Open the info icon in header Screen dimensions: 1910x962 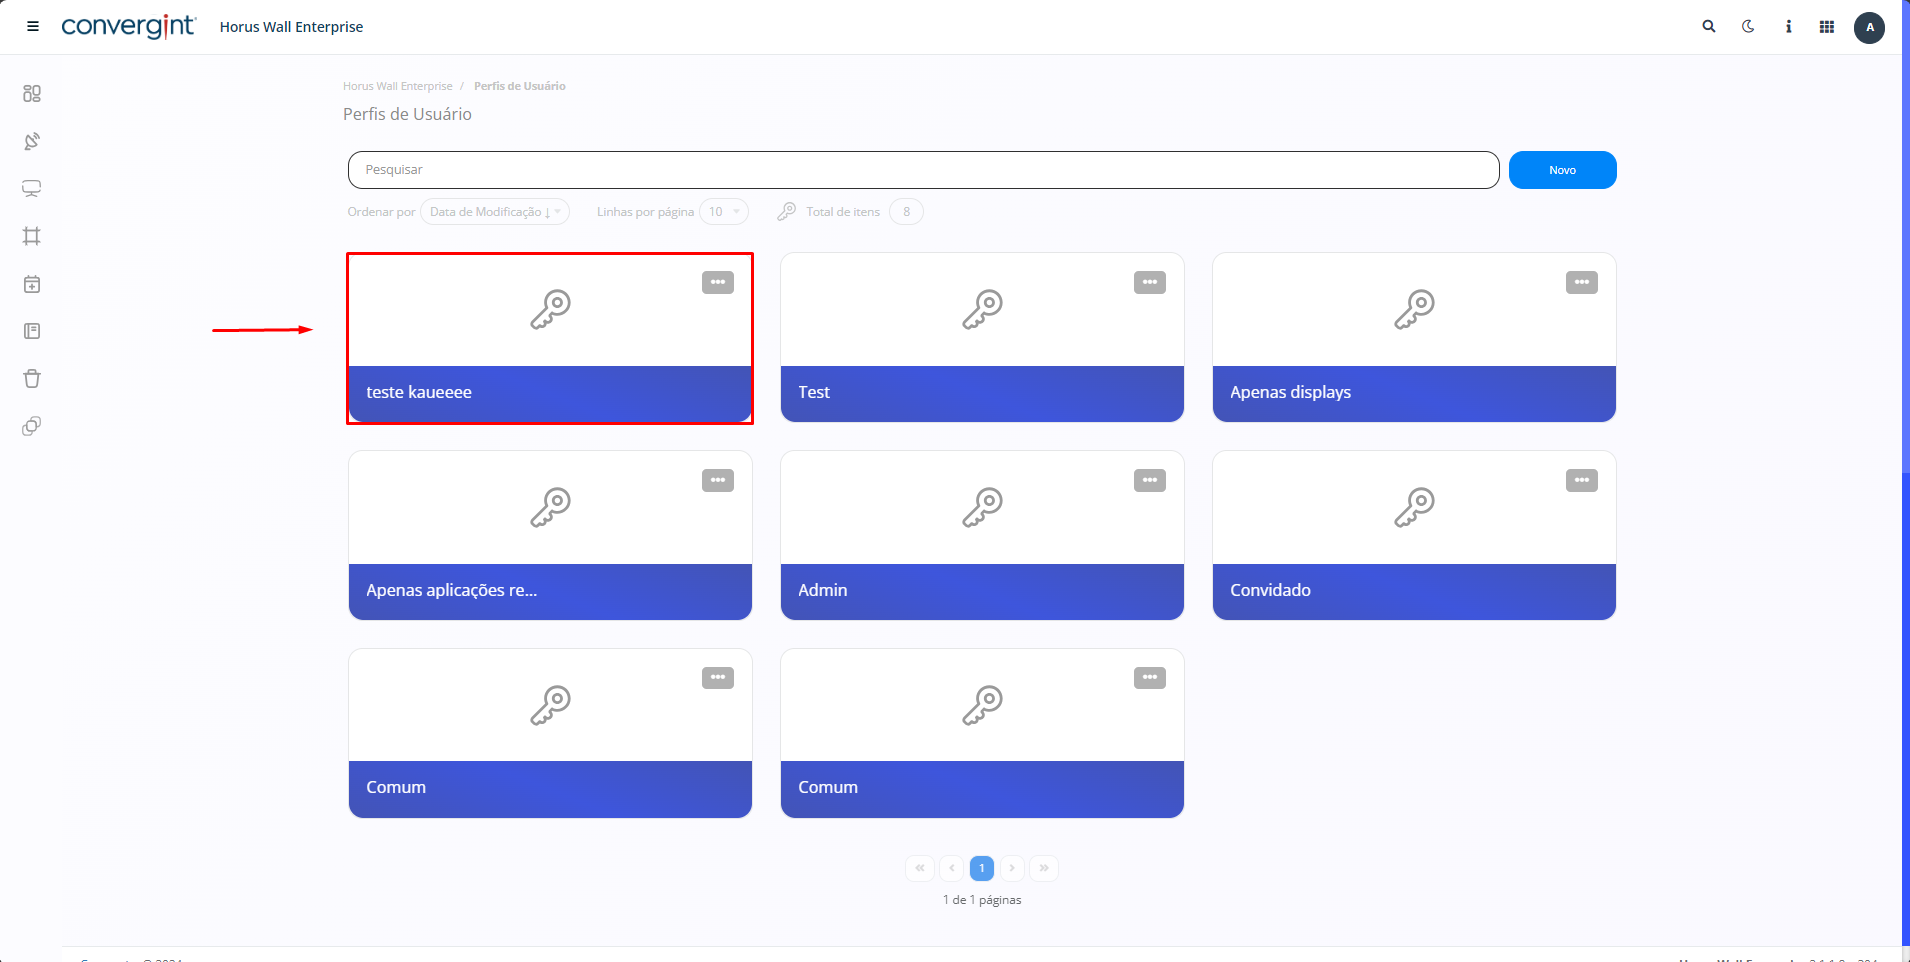pyautogui.click(x=1788, y=27)
